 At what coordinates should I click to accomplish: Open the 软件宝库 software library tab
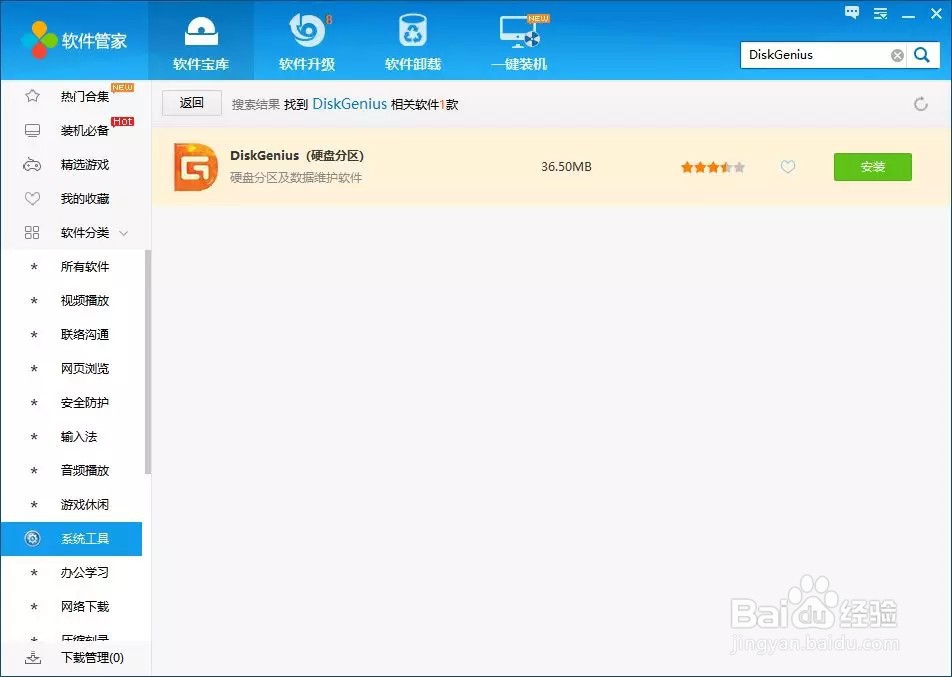click(201, 40)
